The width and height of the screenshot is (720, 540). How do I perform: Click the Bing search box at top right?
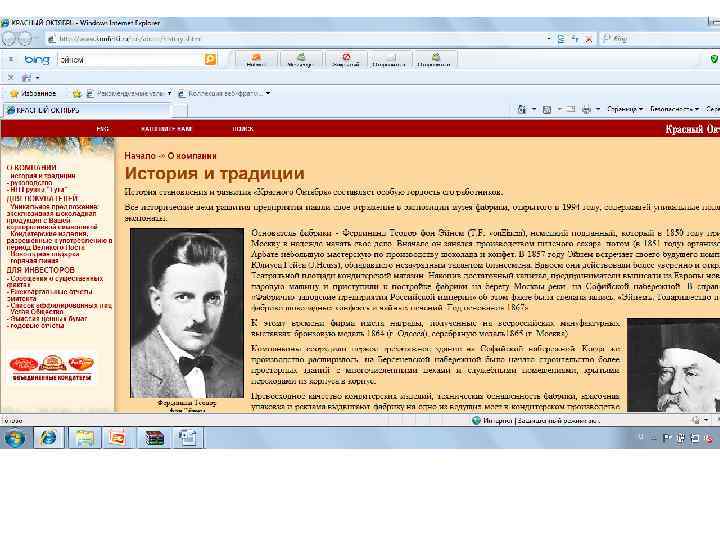tap(660, 39)
